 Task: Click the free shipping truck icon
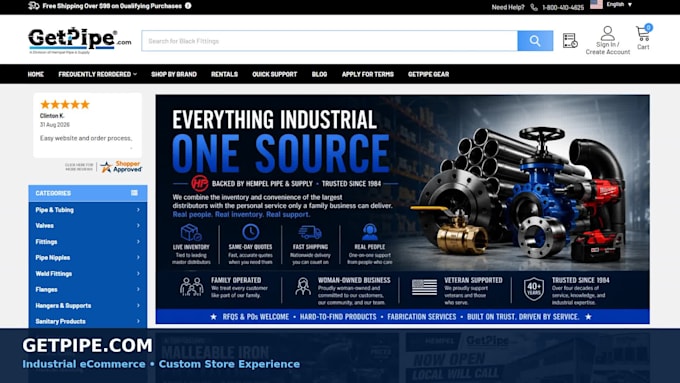coord(33,6)
